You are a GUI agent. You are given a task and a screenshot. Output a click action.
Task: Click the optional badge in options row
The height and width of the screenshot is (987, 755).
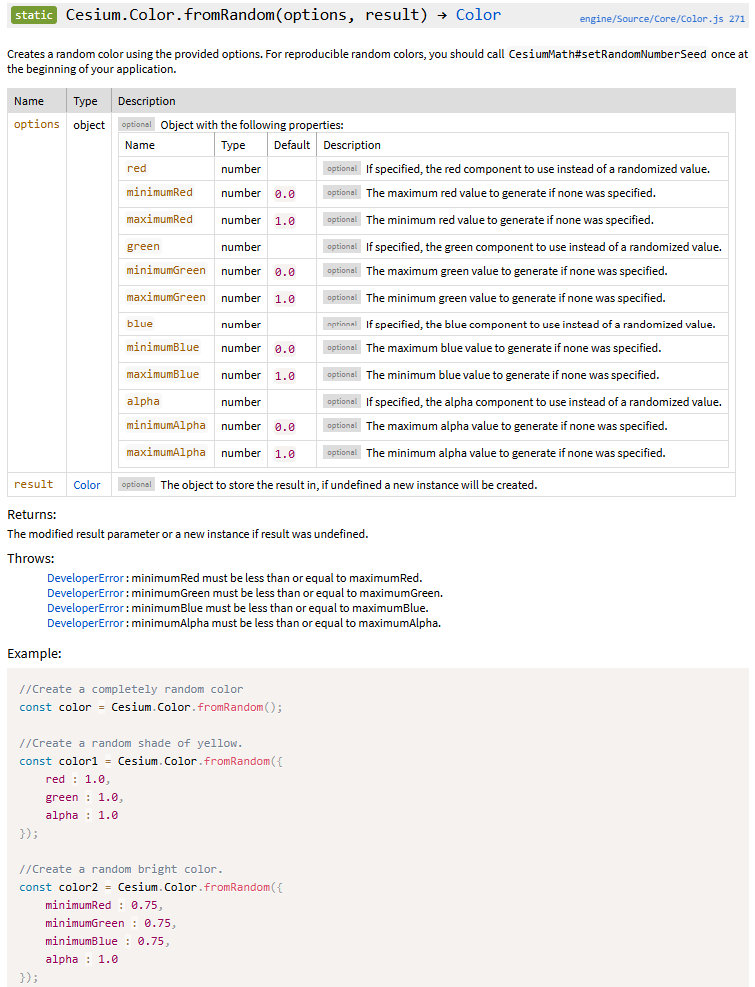point(137,125)
